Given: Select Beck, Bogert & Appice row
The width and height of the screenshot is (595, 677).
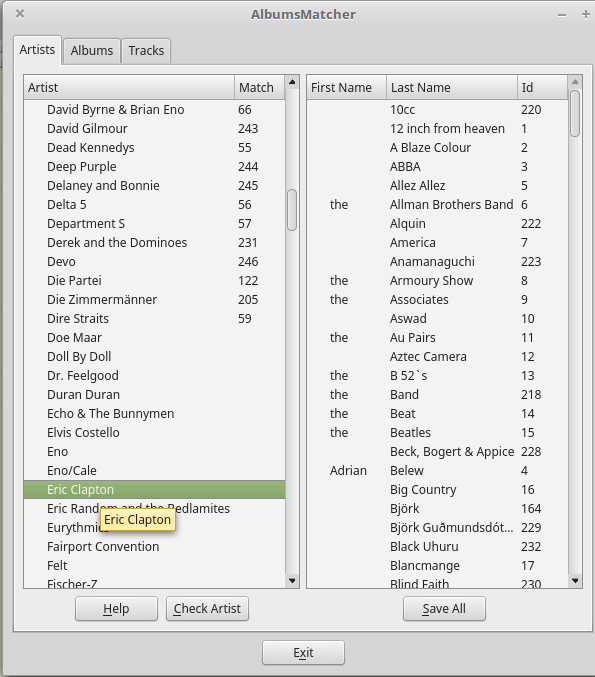Looking at the screenshot, I should [x=437, y=452].
